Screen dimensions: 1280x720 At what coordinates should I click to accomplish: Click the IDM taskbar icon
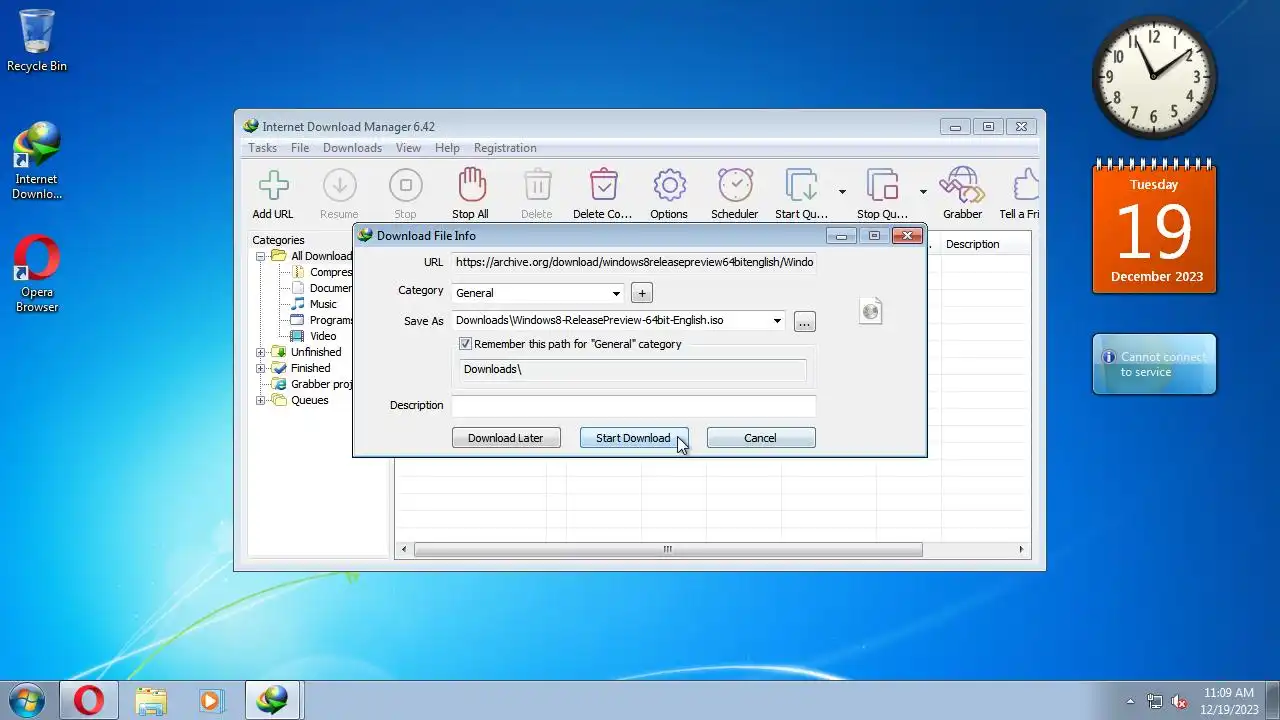[x=272, y=700]
